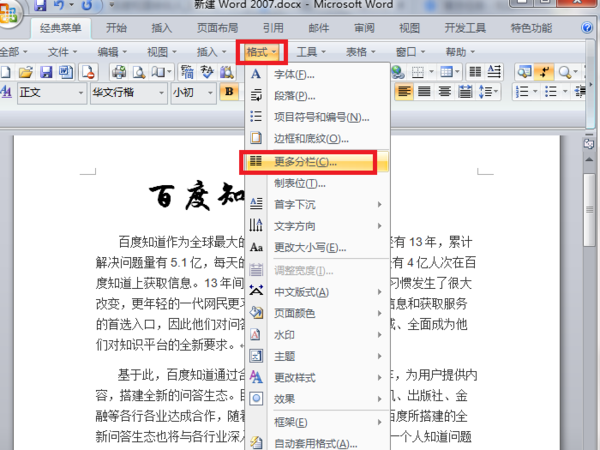600x450 pixels.
Task: Click the Save floppy icon in toolbar
Action: (x=46, y=72)
